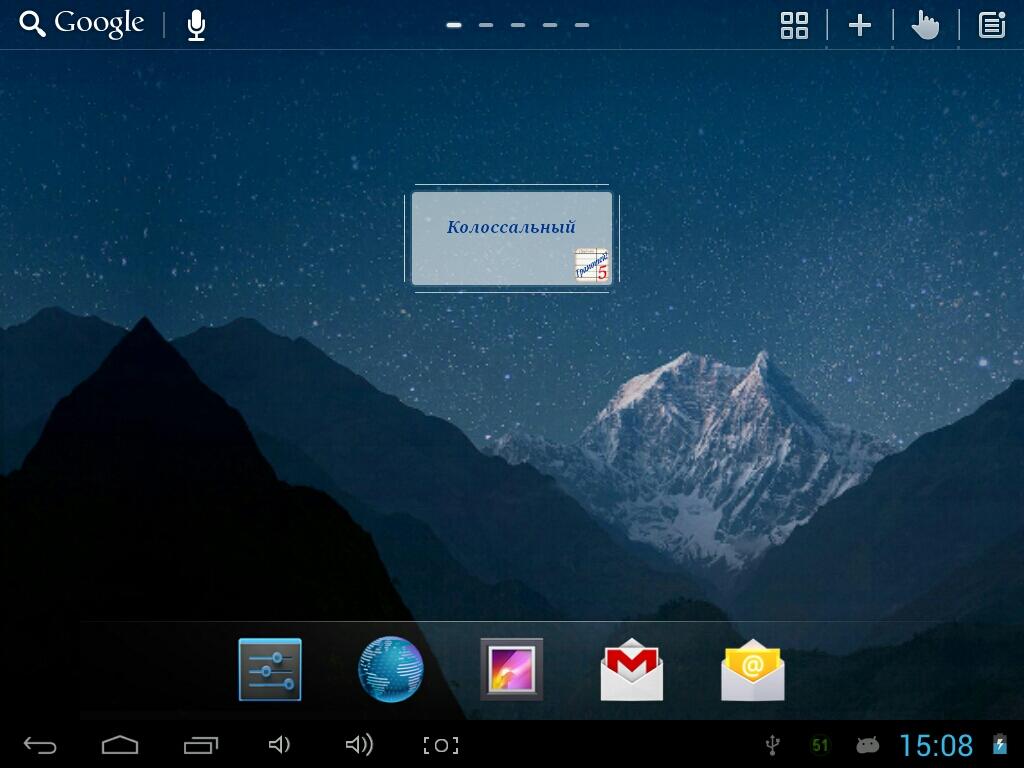Image resolution: width=1024 pixels, height=768 pixels.
Task: Switch to the fifth home screen page indicator
Action: tap(582, 25)
